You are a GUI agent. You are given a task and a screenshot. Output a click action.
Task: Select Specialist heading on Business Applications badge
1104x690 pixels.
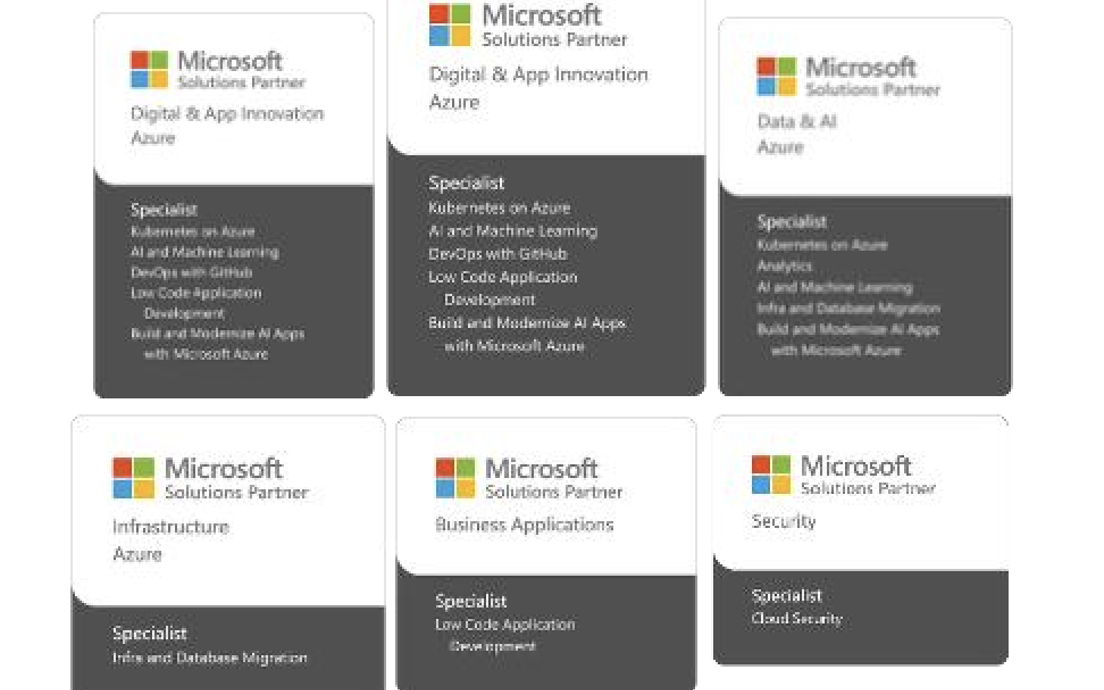[470, 601]
